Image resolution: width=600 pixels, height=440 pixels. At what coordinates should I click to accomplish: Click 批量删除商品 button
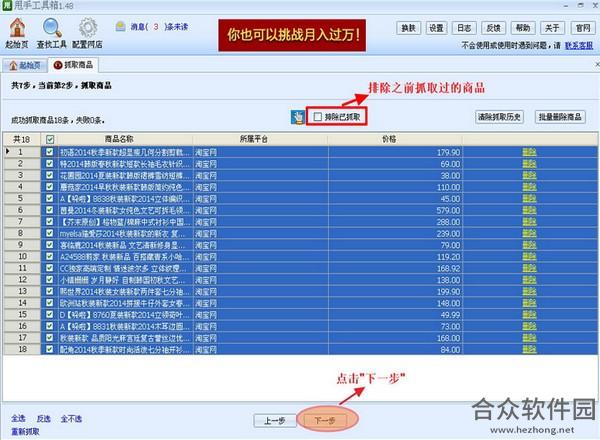(560, 117)
